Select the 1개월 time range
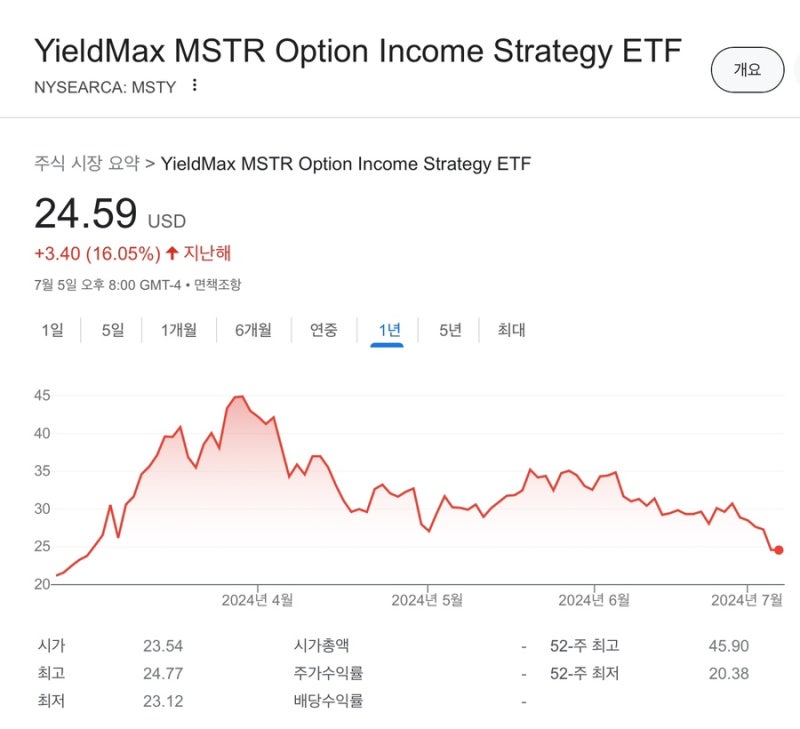This screenshot has width=800, height=729. click(177, 329)
